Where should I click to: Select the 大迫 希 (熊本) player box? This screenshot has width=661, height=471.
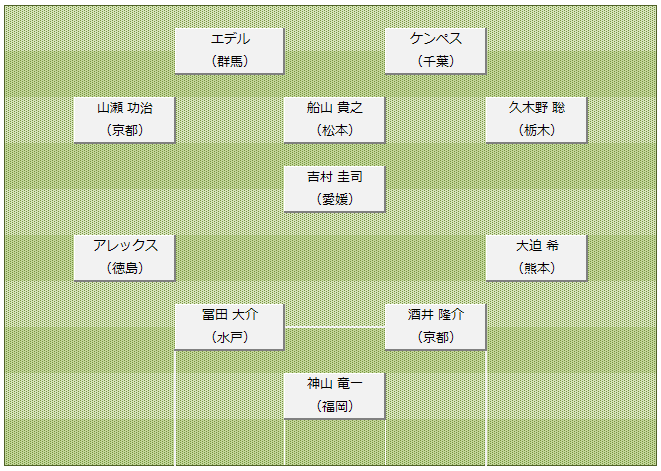[536, 258]
